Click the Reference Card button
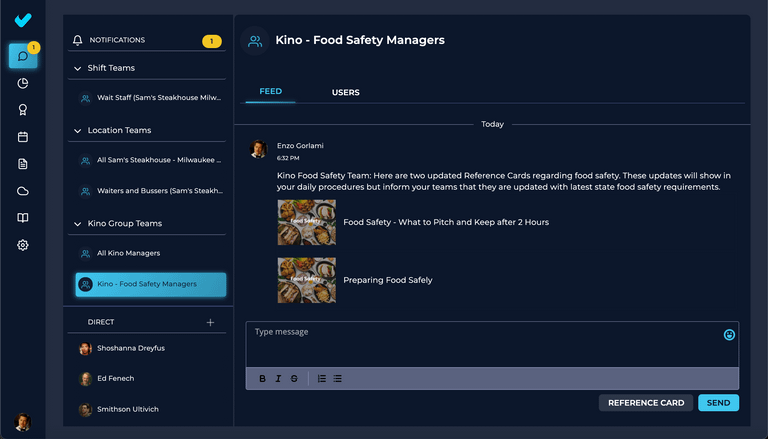The image size is (768, 439). click(645, 403)
